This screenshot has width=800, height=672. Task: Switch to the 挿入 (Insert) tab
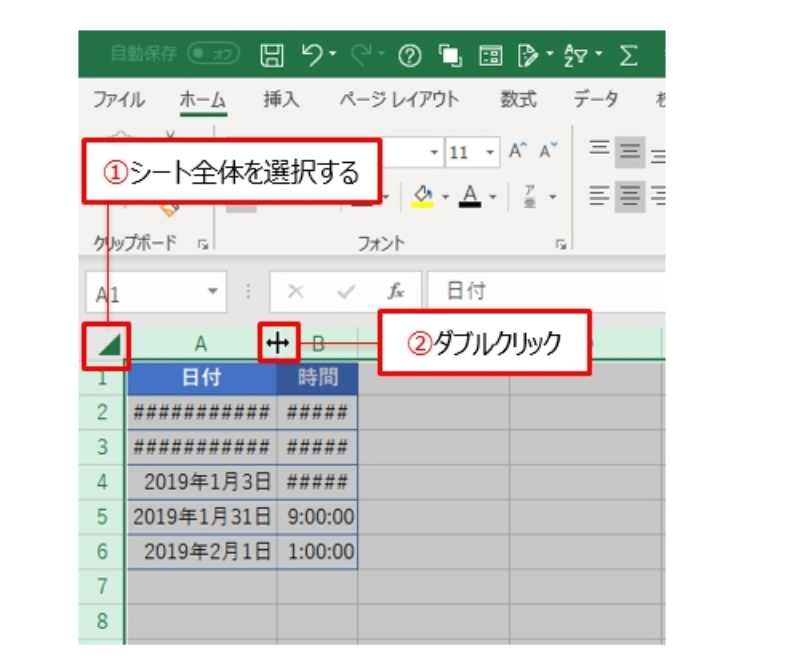(281, 100)
